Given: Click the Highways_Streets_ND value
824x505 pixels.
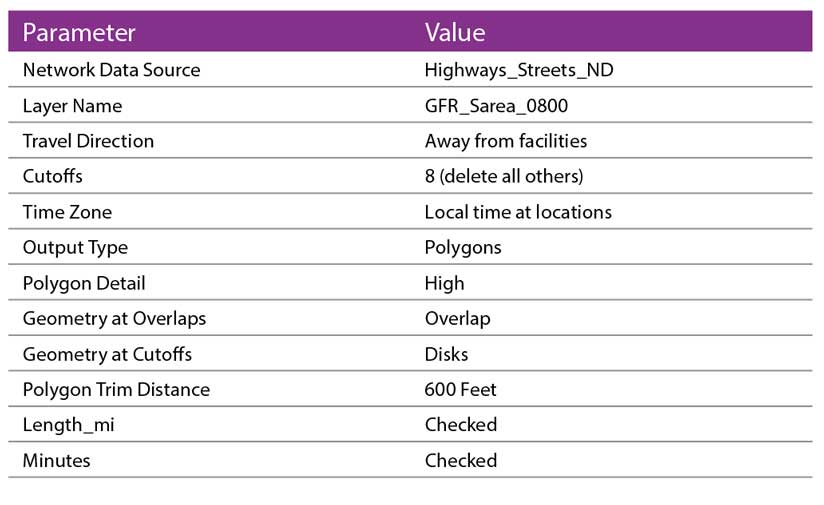Looking at the screenshot, I should tap(512, 70).
